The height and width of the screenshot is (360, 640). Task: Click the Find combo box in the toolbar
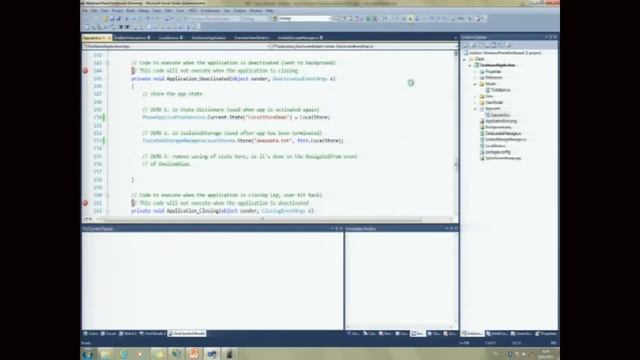coord(305,19)
